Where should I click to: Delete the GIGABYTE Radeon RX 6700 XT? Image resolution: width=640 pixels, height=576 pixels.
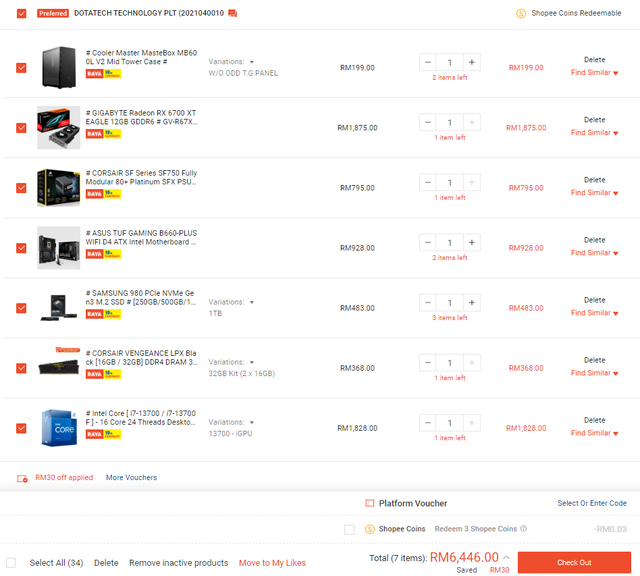594,120
